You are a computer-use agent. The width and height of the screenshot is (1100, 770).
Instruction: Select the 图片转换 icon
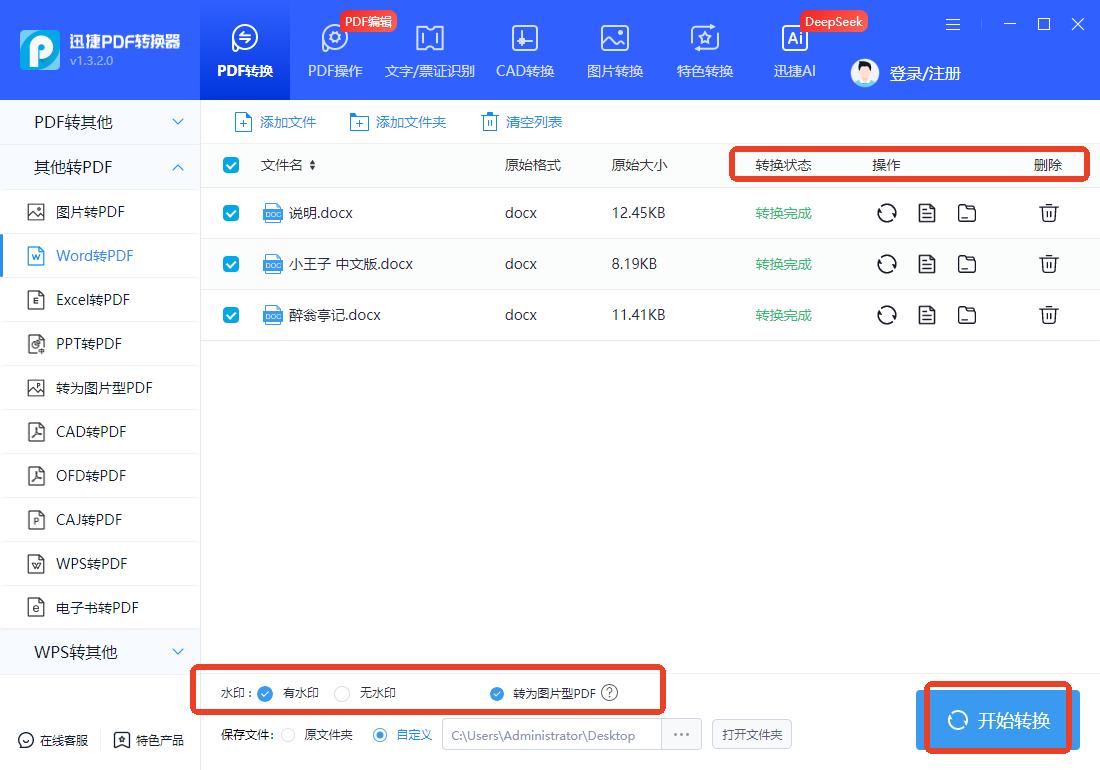click(614, 50)
